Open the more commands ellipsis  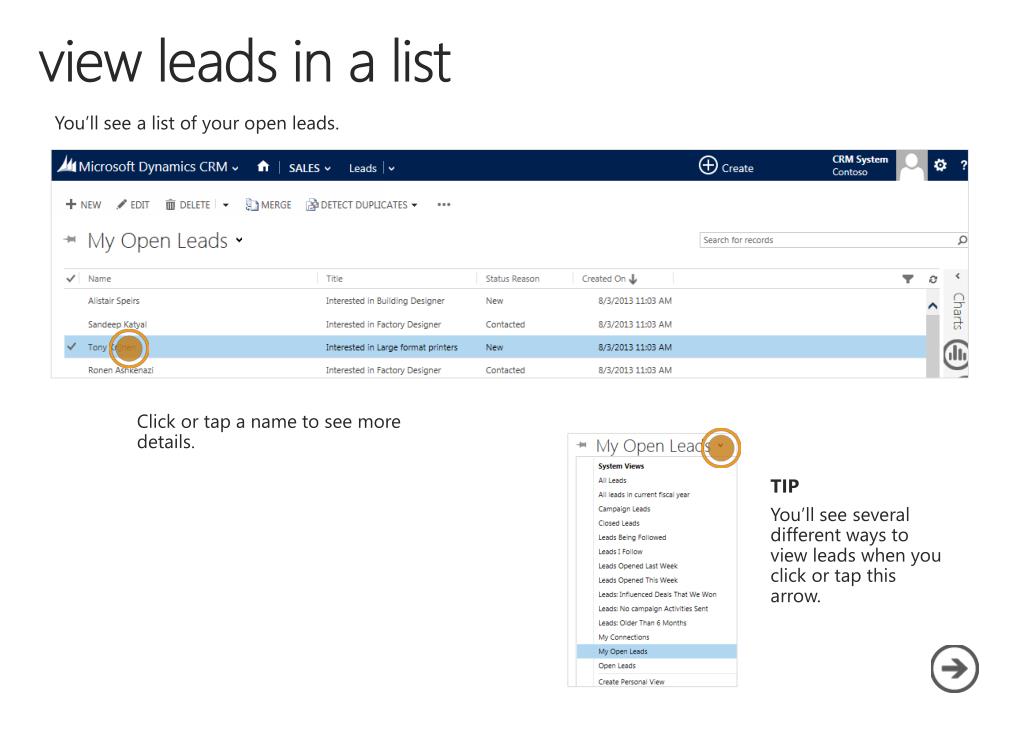click(x=444, y=204)
